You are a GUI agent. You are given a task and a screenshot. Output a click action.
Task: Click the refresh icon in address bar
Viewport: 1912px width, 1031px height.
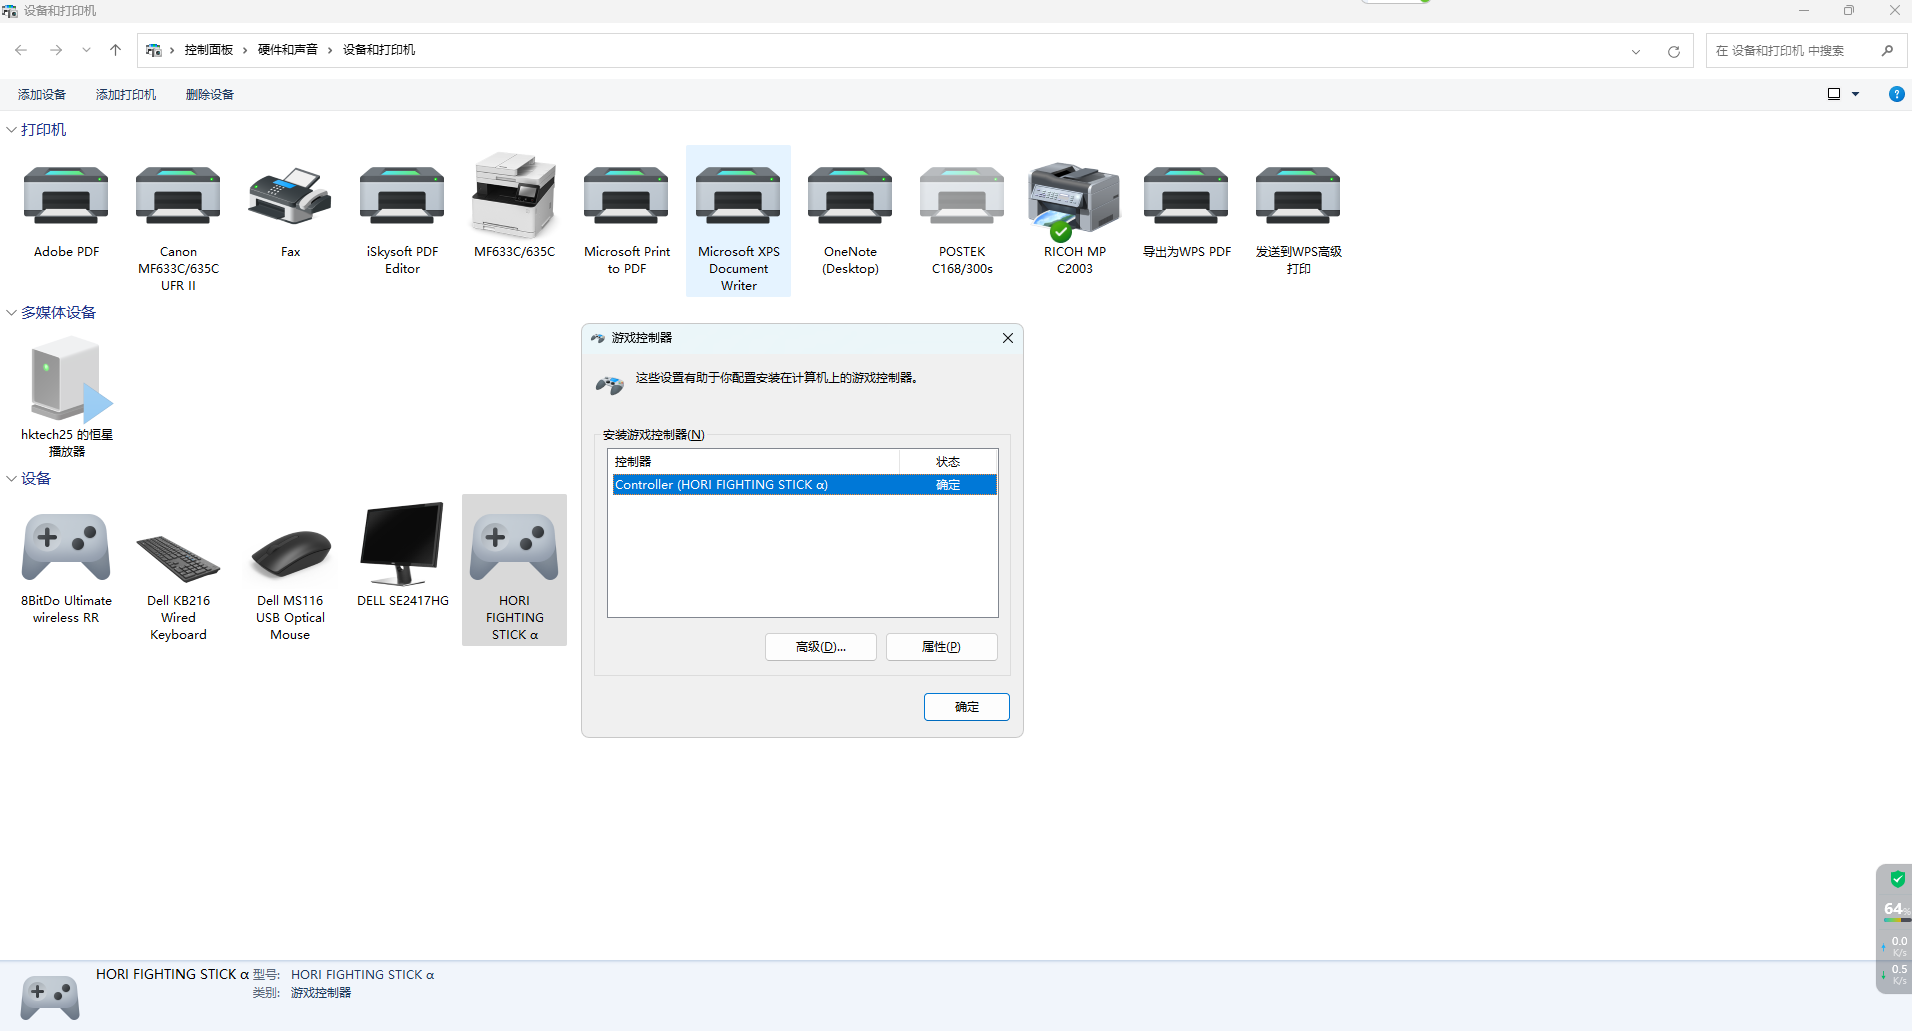[x=1673, y=51]
